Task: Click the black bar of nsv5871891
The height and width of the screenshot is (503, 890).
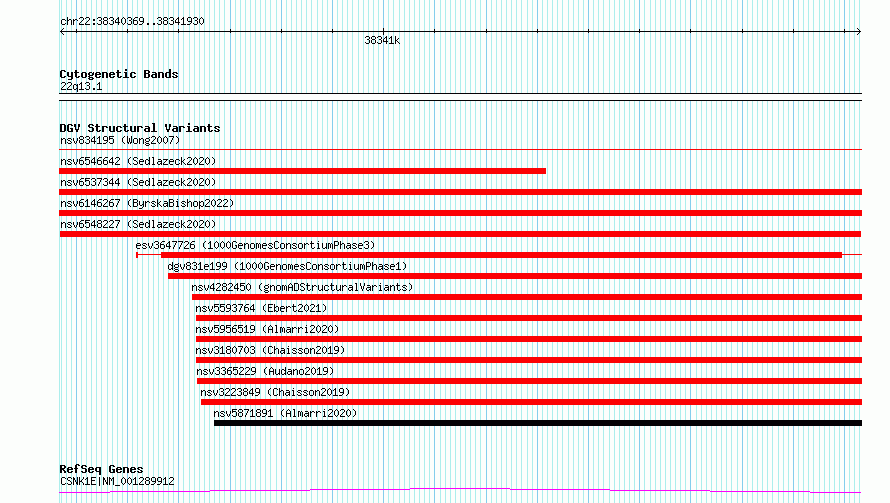Action: (x=538, y=423)
